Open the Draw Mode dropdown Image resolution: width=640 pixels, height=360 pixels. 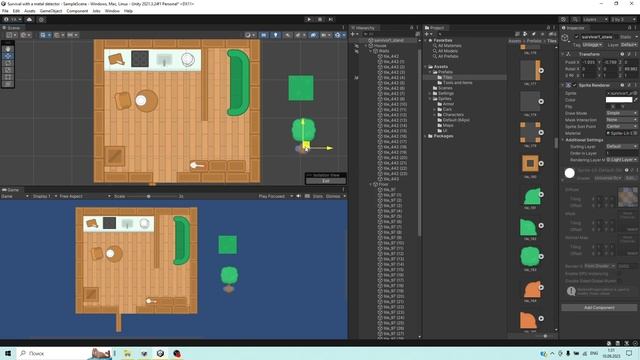tap(621, 113)
